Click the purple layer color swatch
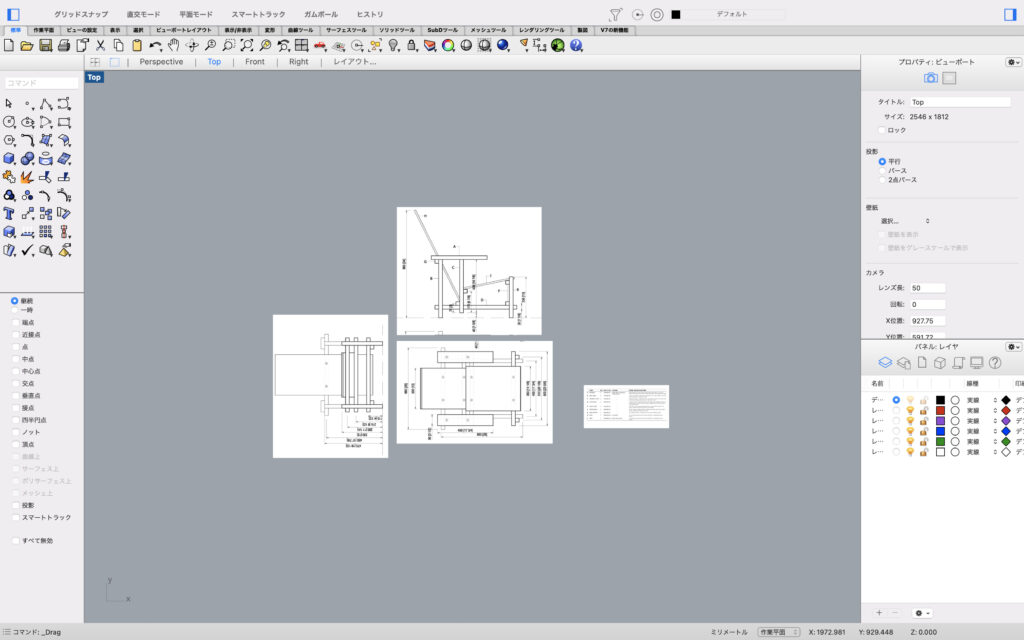Image resolution: width=1024 pixels, height=640 pixels. pos(940,421)
